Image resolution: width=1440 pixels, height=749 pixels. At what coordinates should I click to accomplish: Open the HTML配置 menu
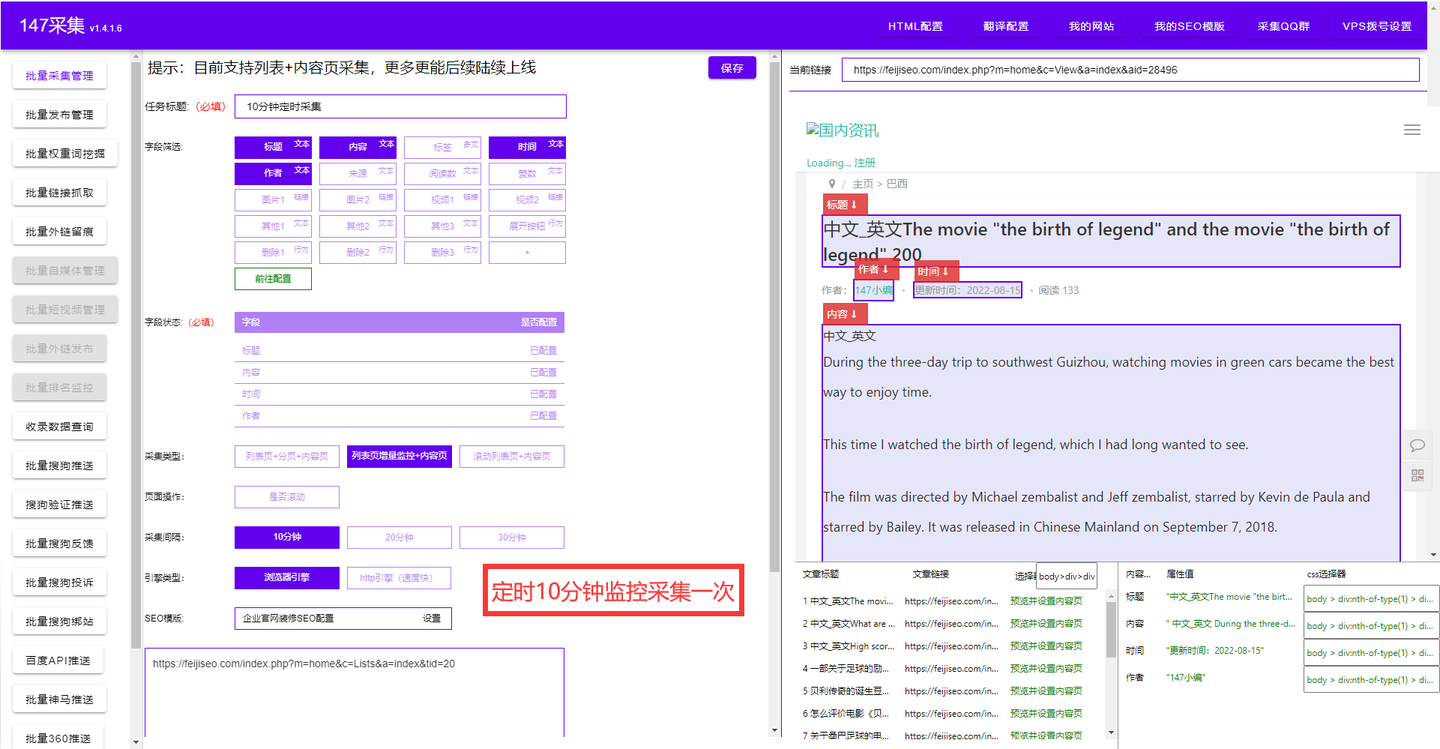[916, 25]
